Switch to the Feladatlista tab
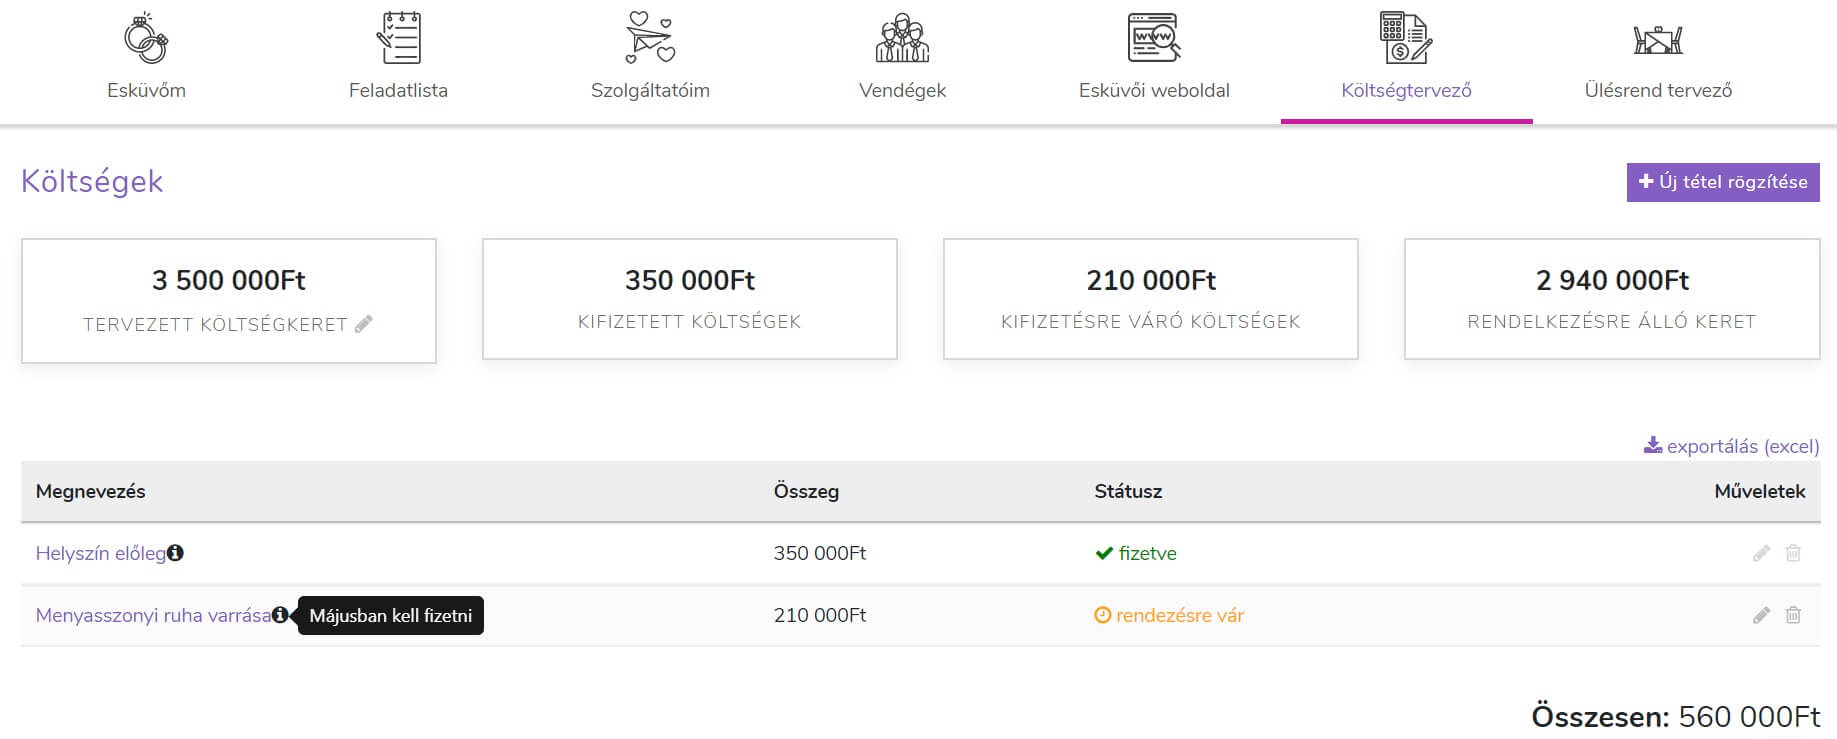The height and width of the screenshot is (739, 1837). pyautogui.click(x=398, y=62)
